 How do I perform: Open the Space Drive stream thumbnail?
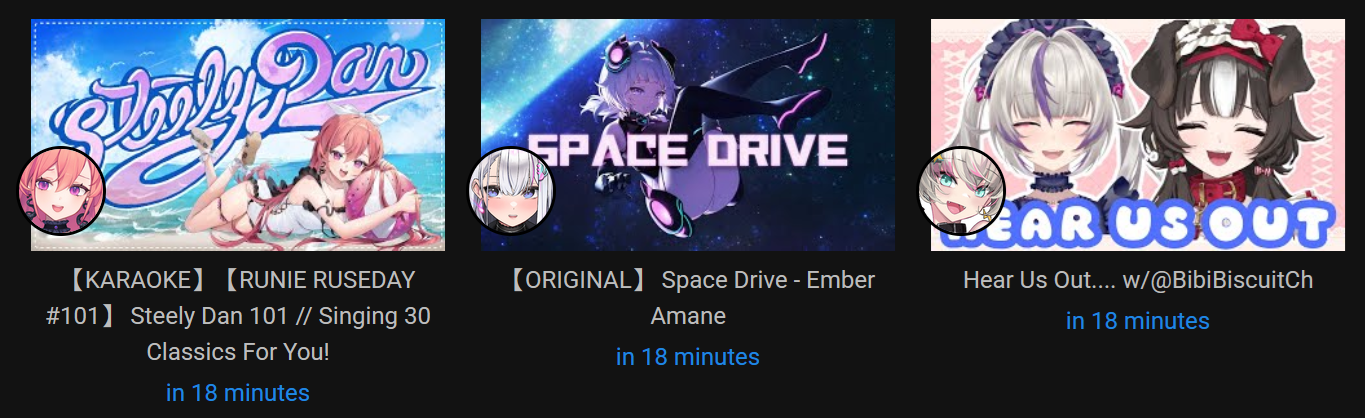point(688,134)
